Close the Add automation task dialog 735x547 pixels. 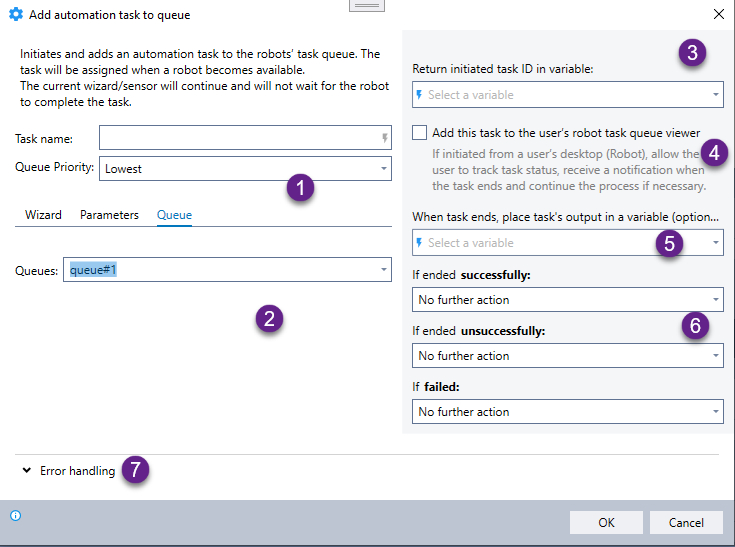[x=717, y=15]
